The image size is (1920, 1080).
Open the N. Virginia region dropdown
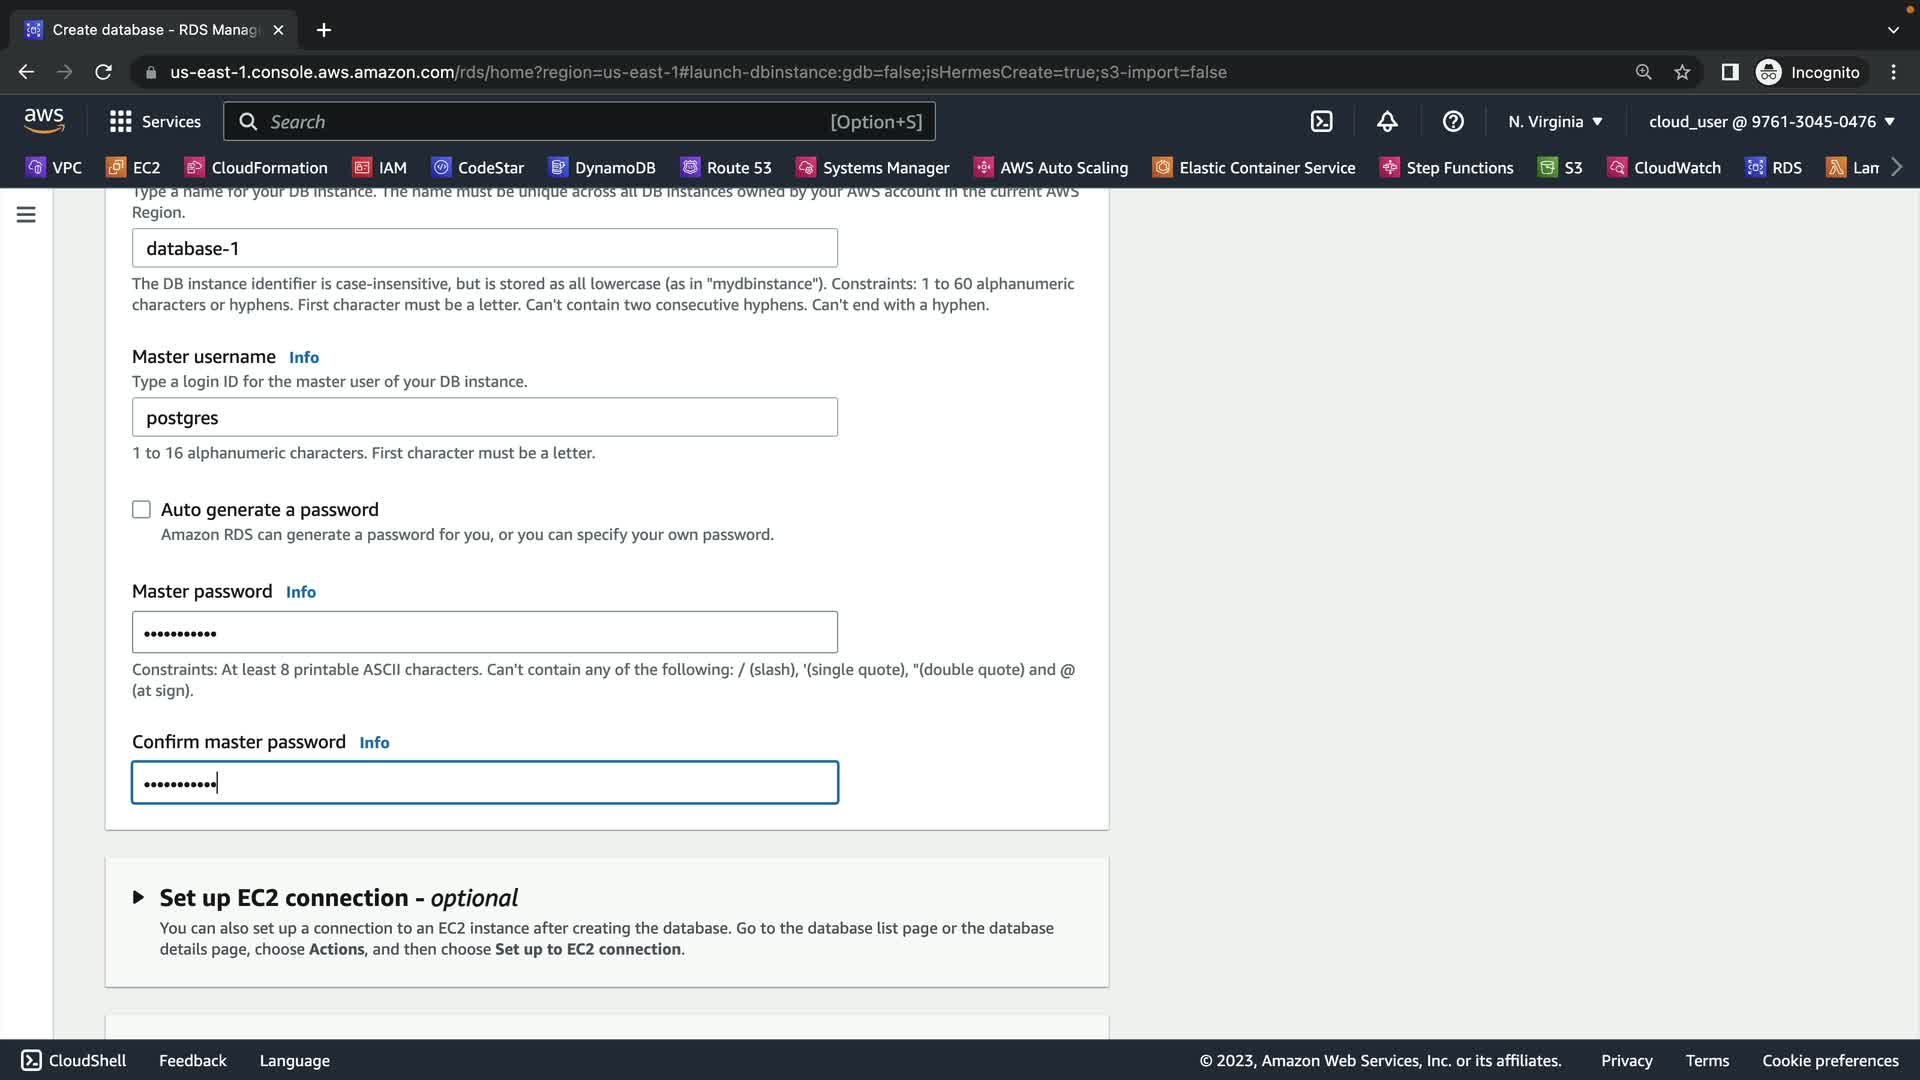coord(1555,122)
